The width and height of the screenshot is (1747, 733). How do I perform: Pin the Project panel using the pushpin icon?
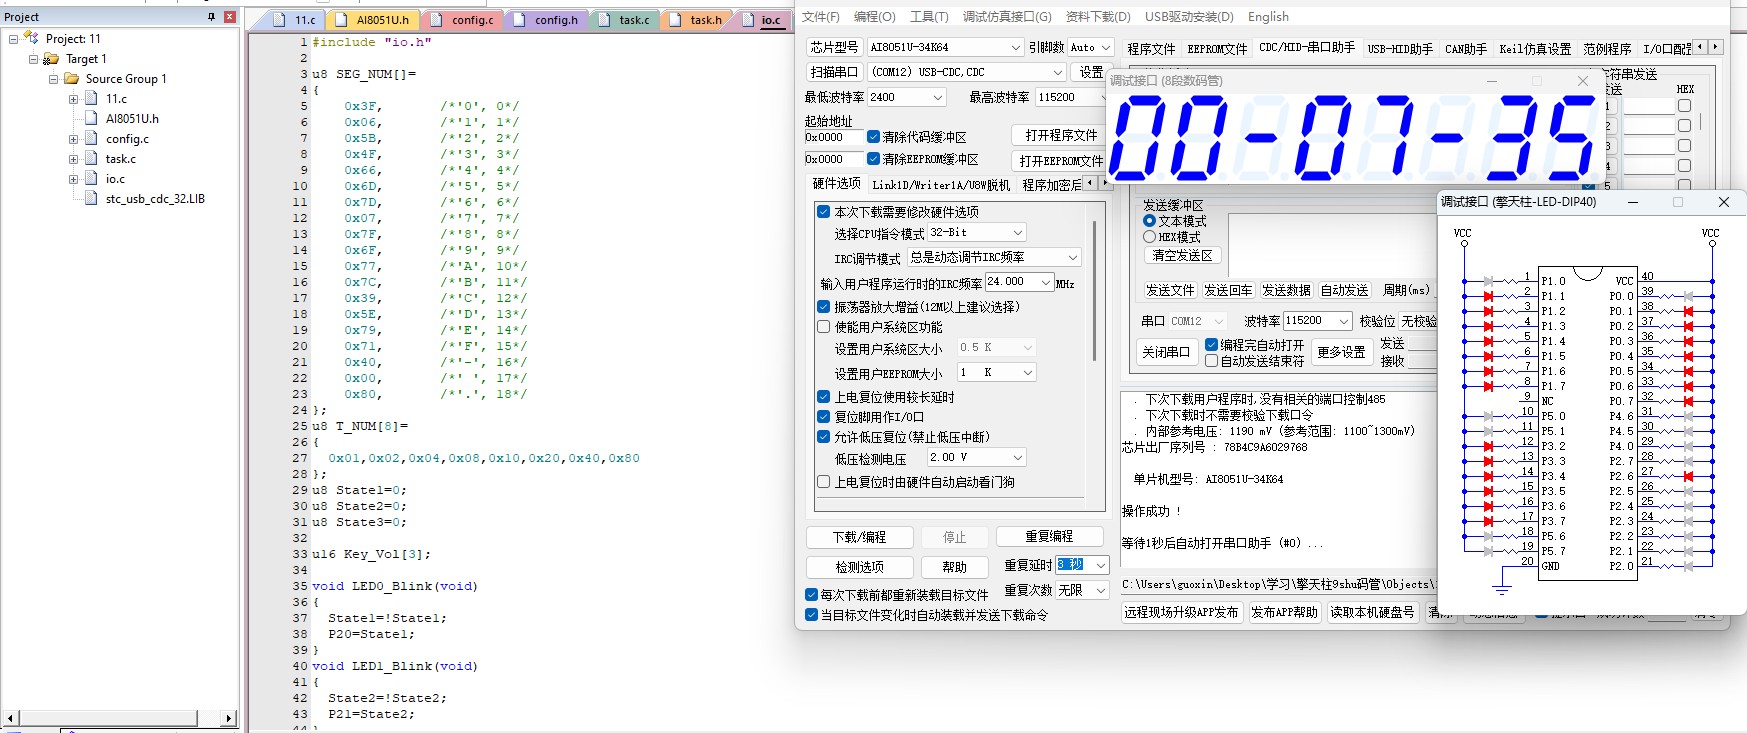(211, 17)
